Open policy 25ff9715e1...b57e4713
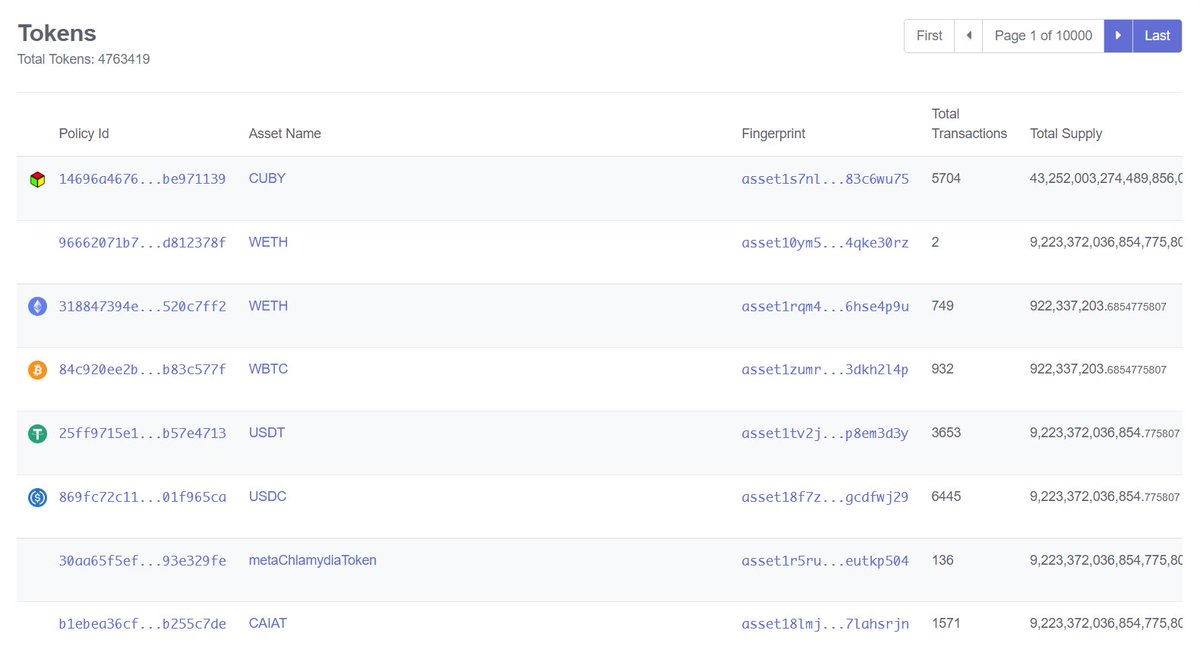This screenshot has width=1200, height=665. pos(142,433)
